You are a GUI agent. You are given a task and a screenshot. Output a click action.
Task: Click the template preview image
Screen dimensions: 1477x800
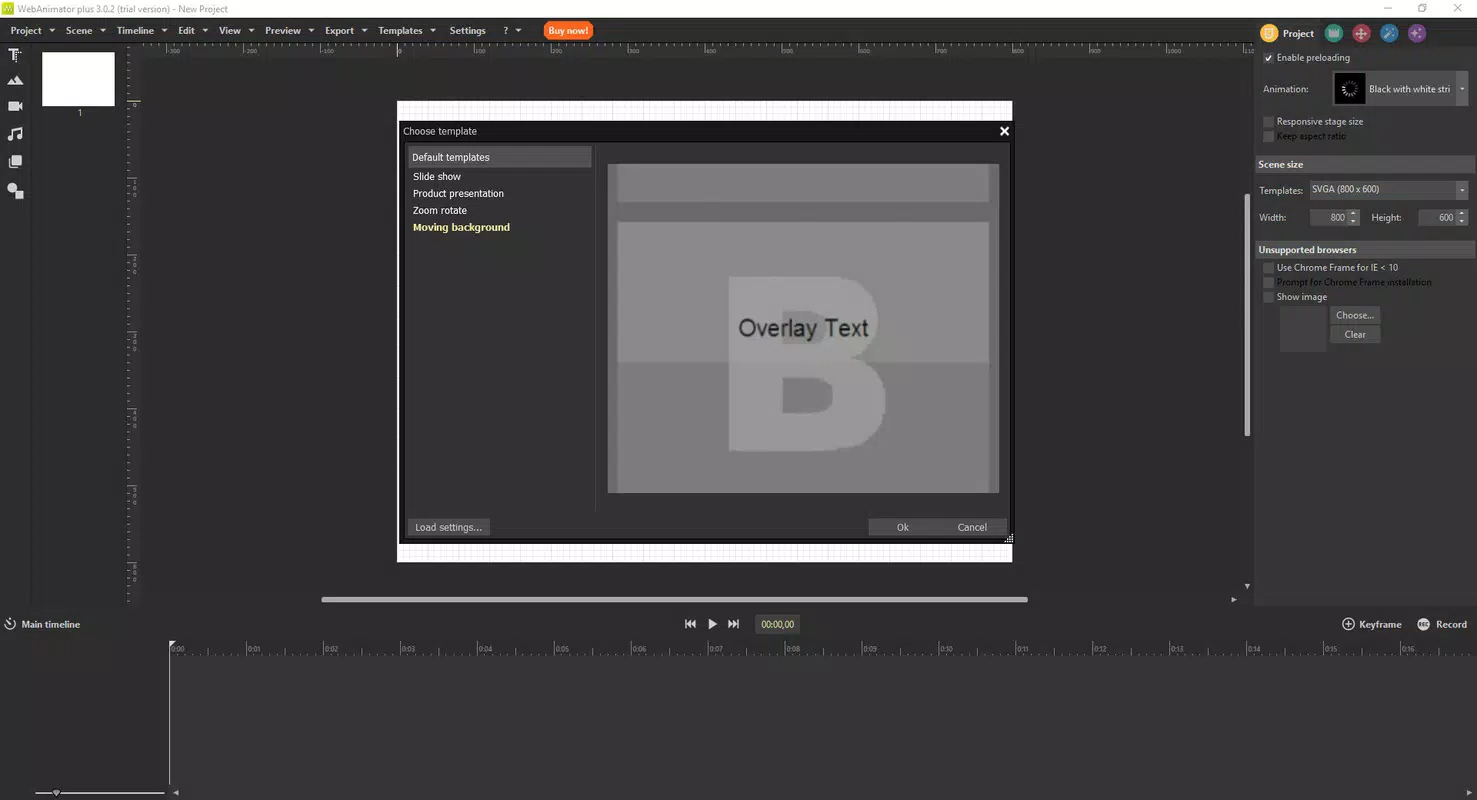(x=803, y=328)
